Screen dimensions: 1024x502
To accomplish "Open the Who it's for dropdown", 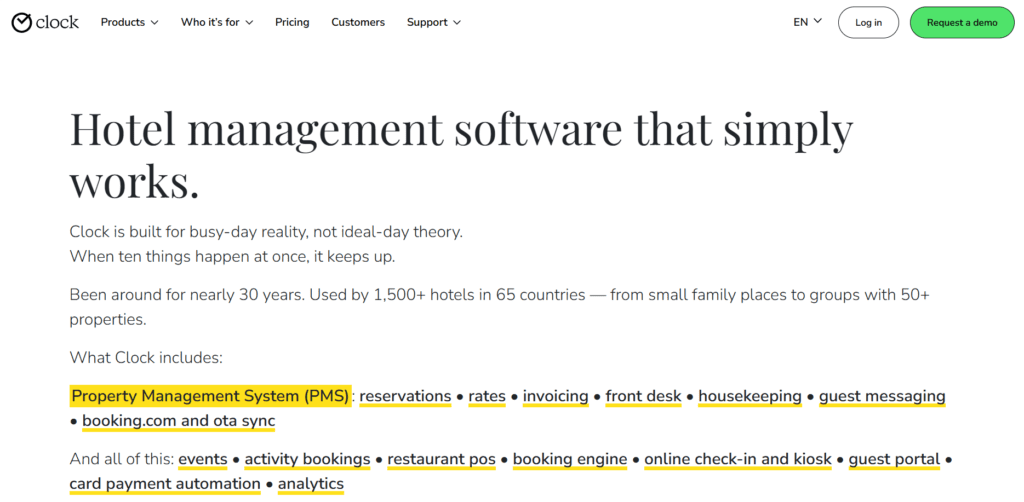I will [217, 22].
